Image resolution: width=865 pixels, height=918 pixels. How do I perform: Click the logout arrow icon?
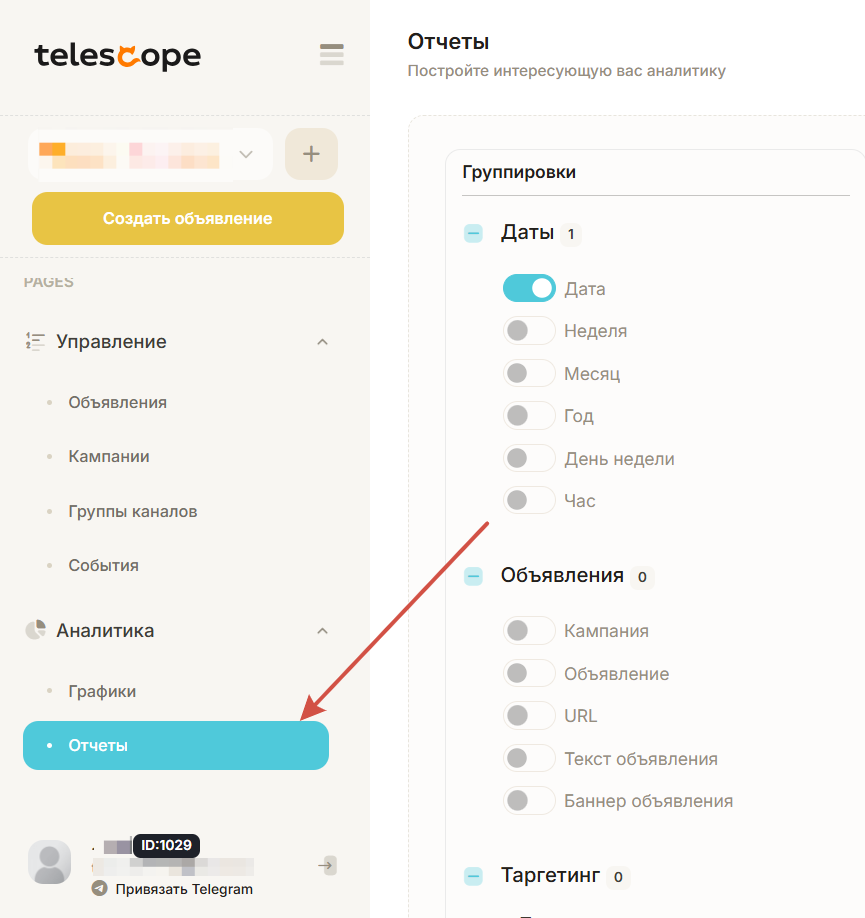[x=327, y=865]
